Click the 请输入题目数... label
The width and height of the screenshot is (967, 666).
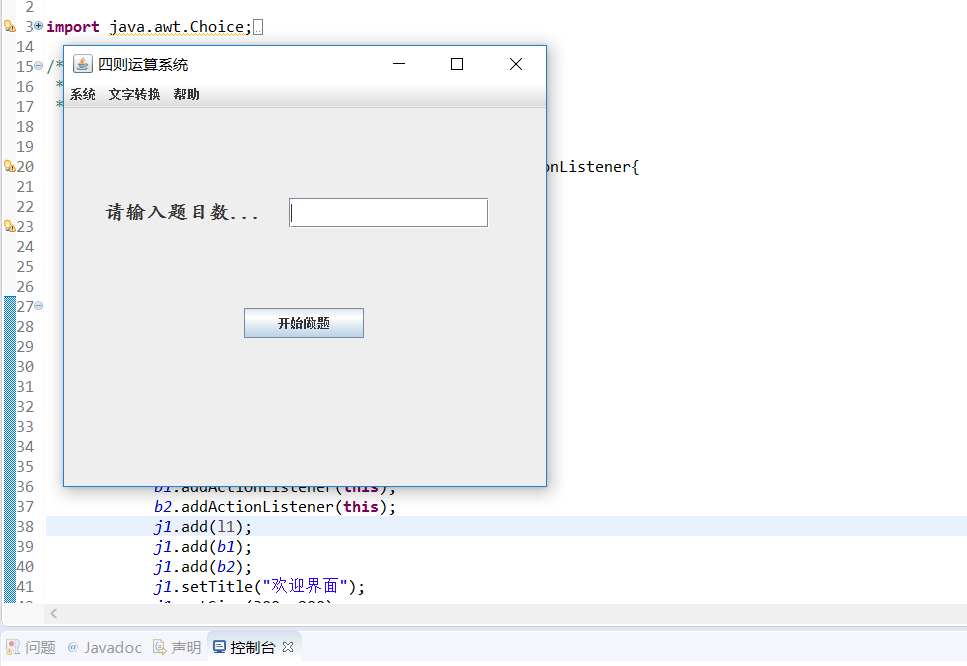[x=182, y=213]
